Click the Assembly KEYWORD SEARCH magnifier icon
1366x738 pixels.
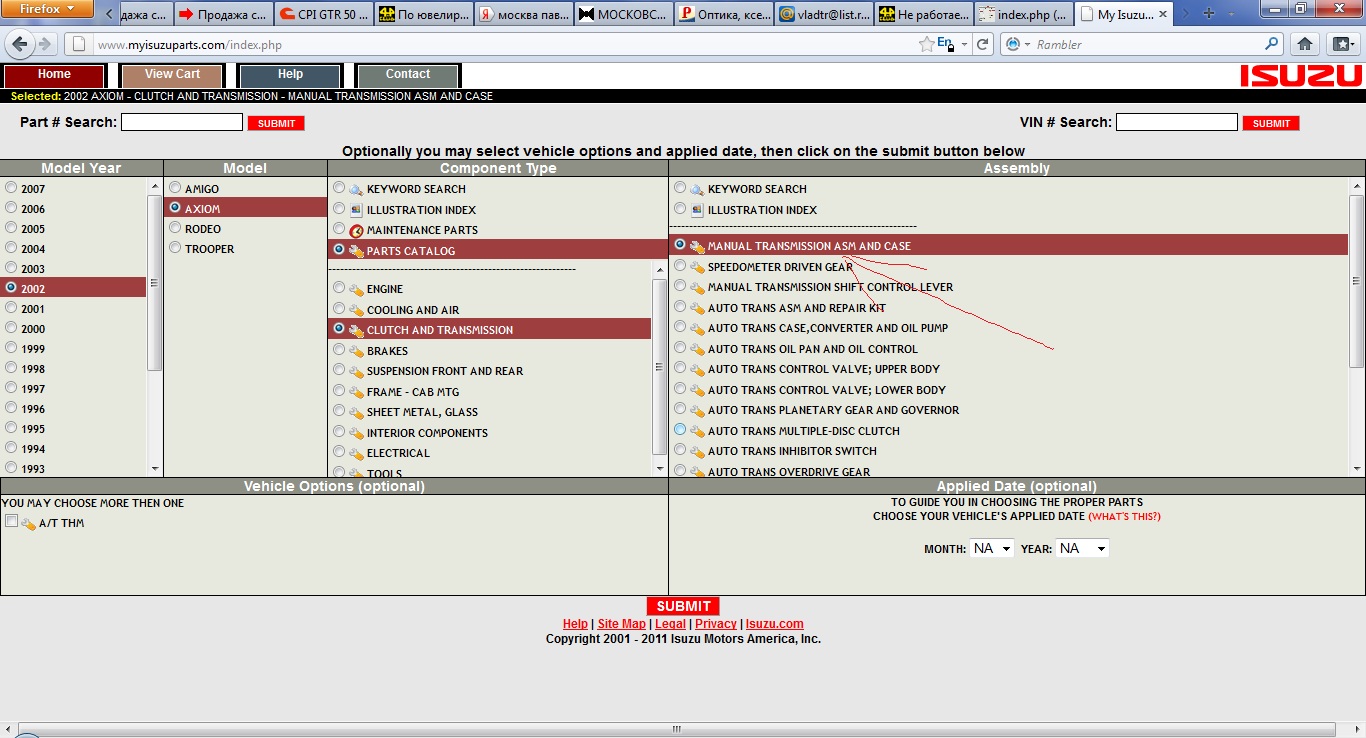696,189
